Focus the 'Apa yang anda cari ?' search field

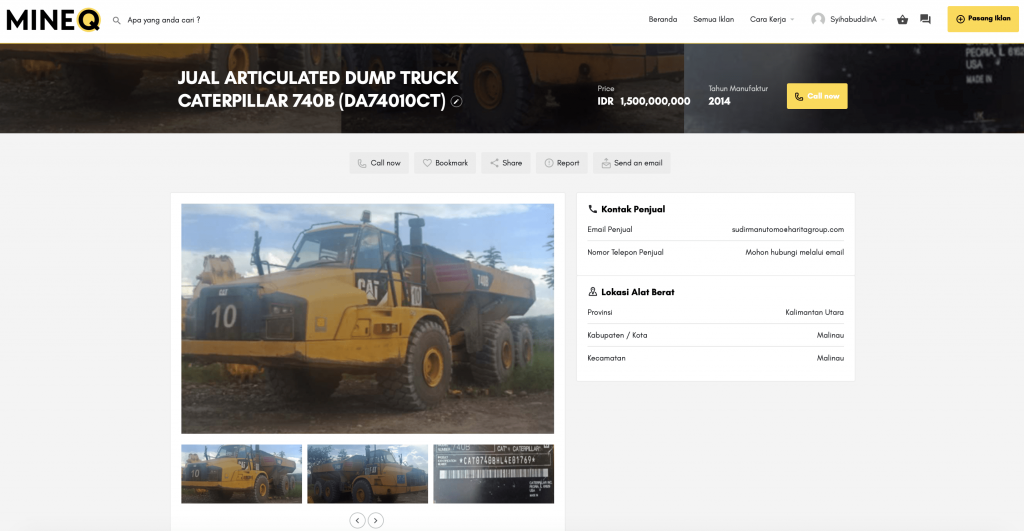point(164,20)
